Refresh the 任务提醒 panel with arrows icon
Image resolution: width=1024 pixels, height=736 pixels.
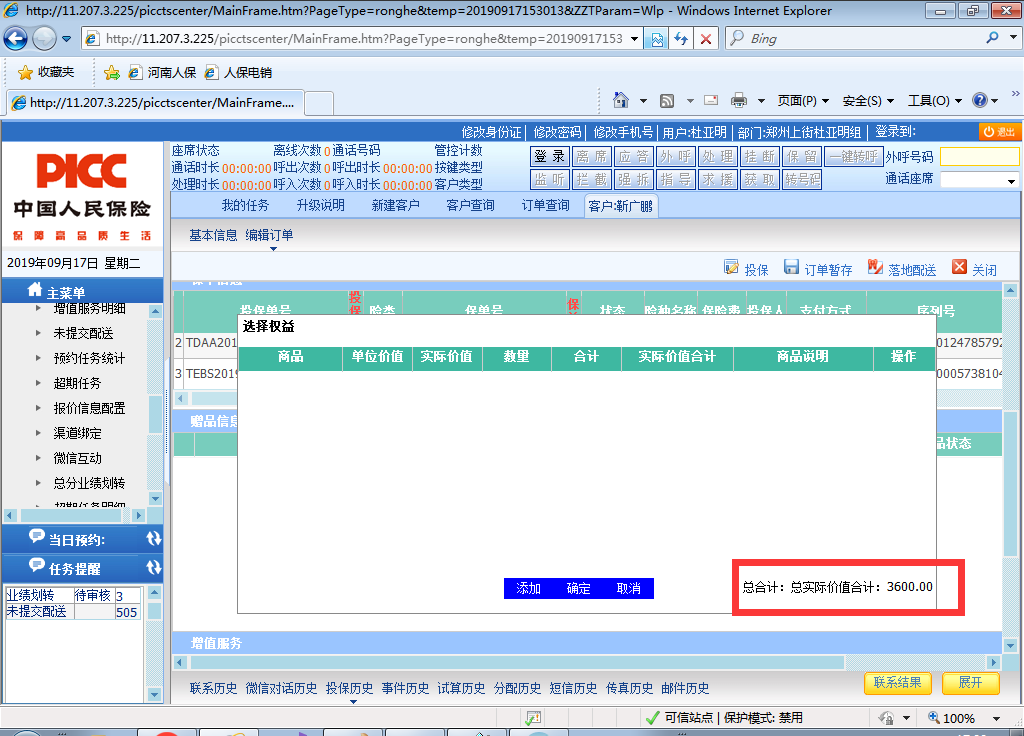(153, 567)
